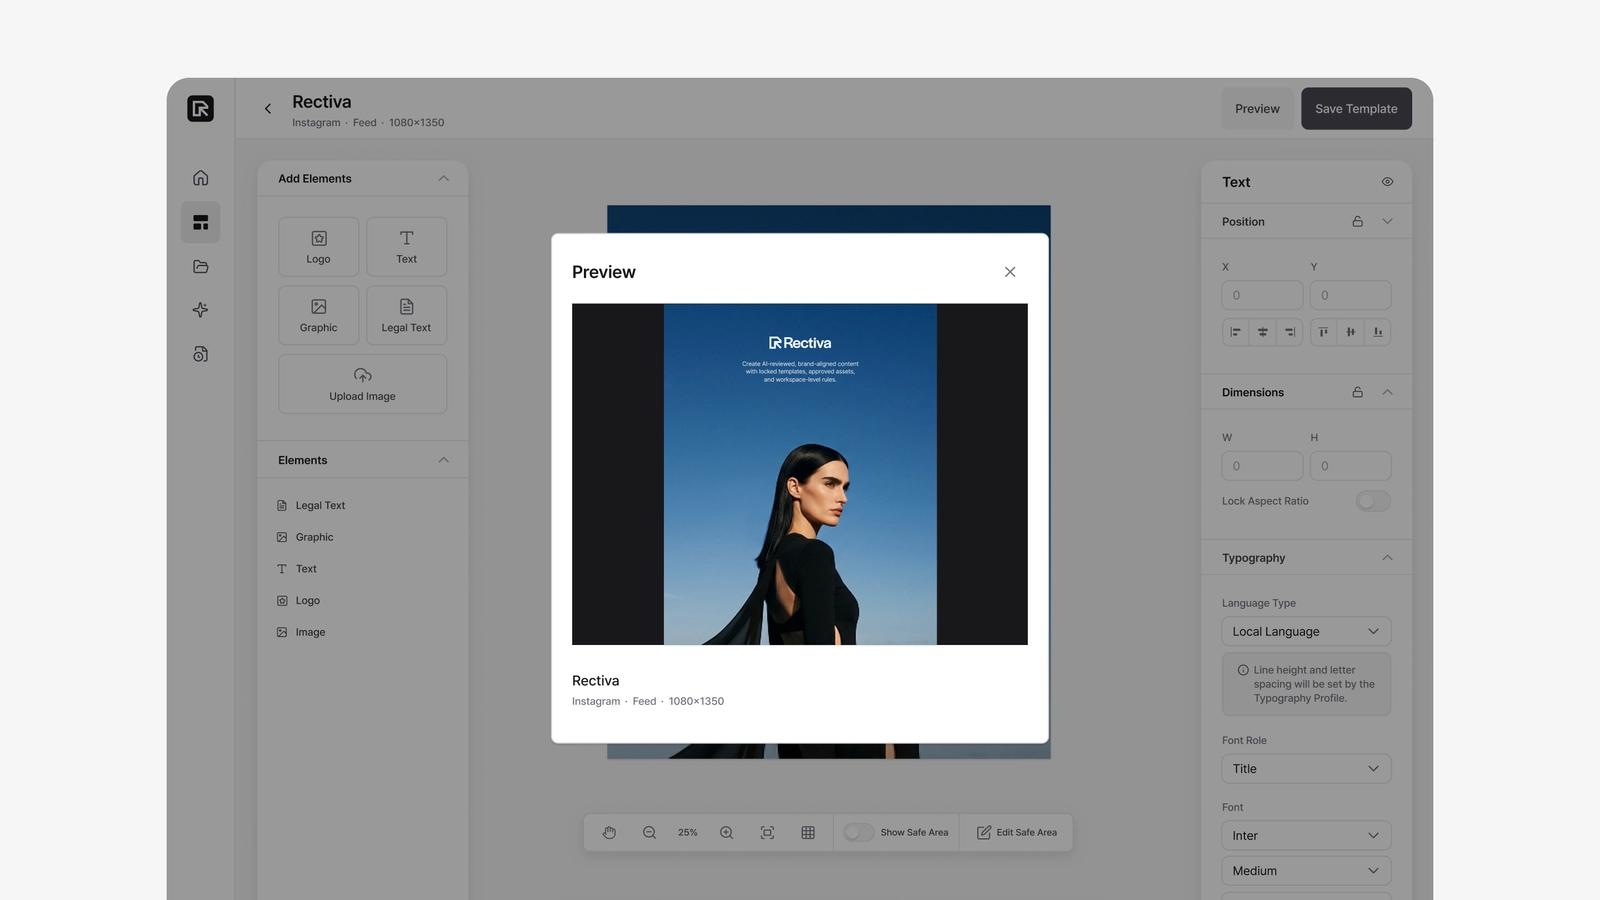
Task: Click the Y position input field
Action: pos(1350,295)
